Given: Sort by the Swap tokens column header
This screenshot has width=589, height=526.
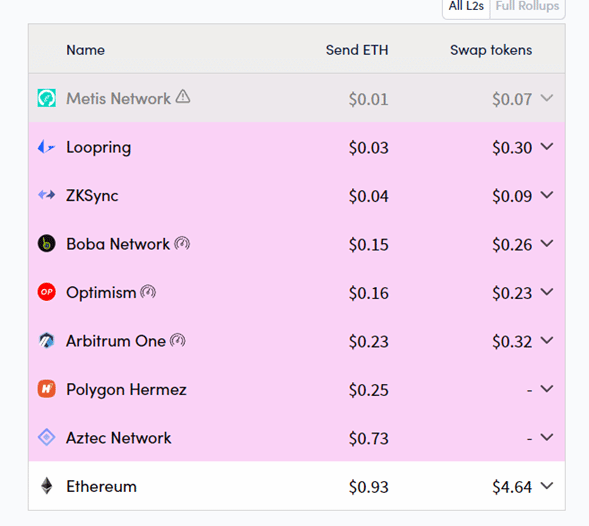Looking at the screenshot, I should click(x=491, y=50).
